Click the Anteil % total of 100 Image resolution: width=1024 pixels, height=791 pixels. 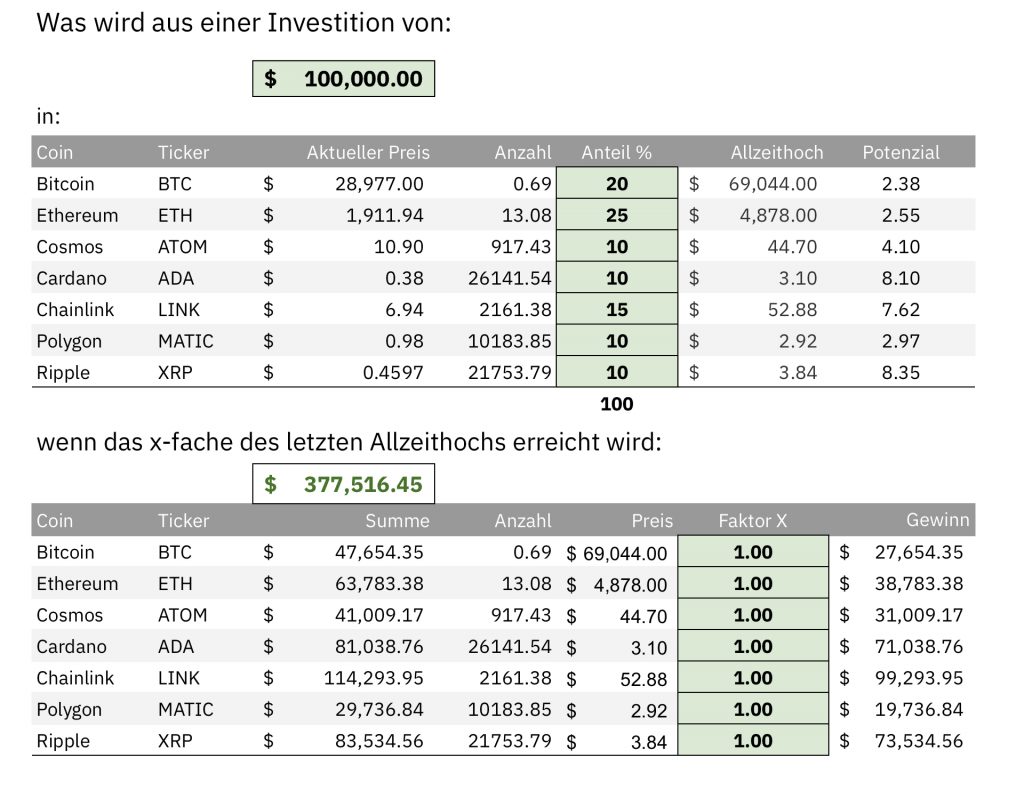coord(616,404)
